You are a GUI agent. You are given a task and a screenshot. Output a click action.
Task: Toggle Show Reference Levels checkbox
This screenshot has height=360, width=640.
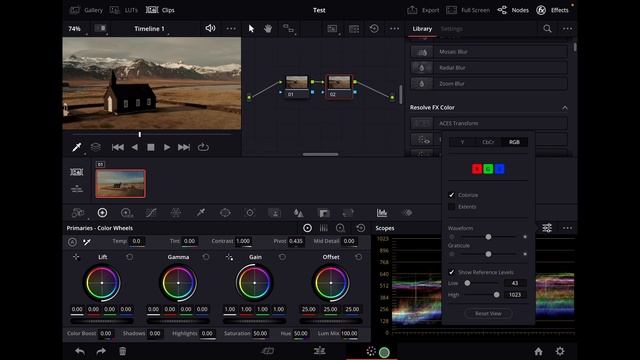[451, 272]
